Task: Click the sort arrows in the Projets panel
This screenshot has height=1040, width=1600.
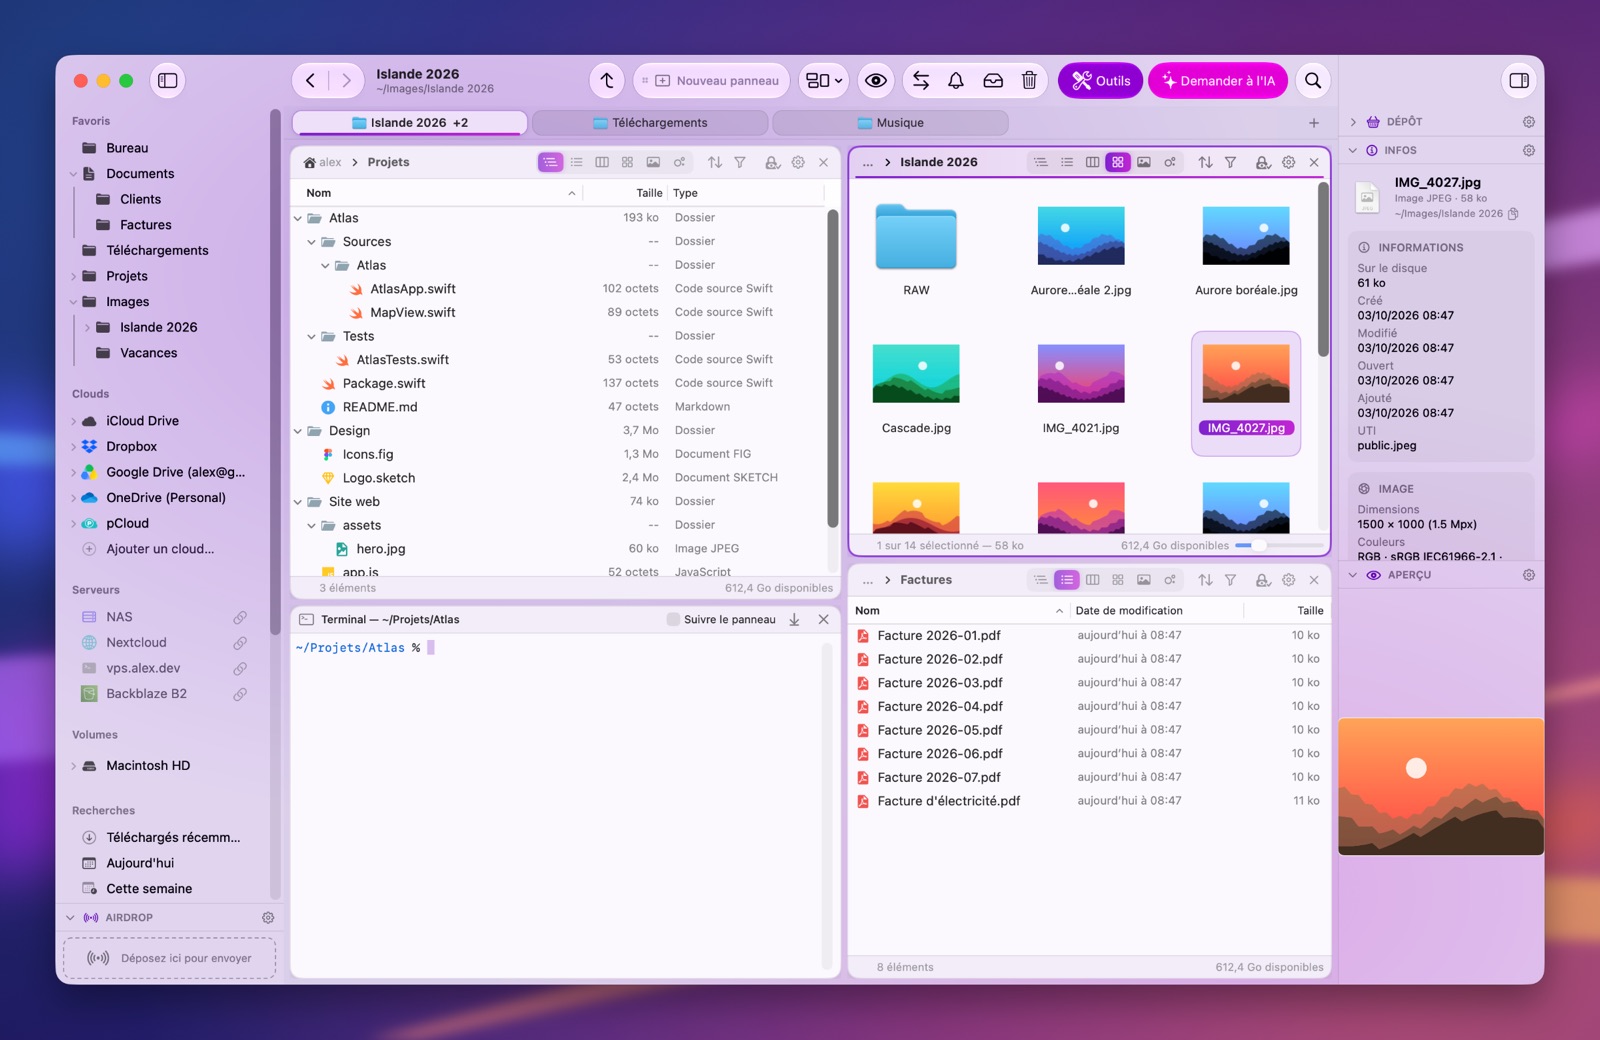Action: pyautogui.click(x=715, y=162)
